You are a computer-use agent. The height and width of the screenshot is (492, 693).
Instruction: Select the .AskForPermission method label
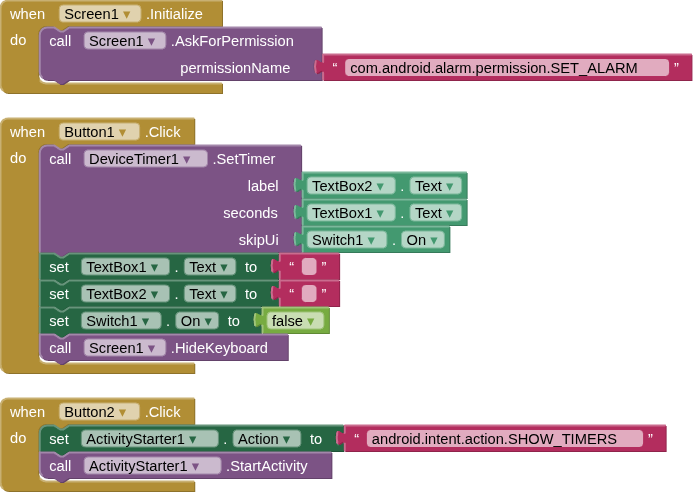232,41
